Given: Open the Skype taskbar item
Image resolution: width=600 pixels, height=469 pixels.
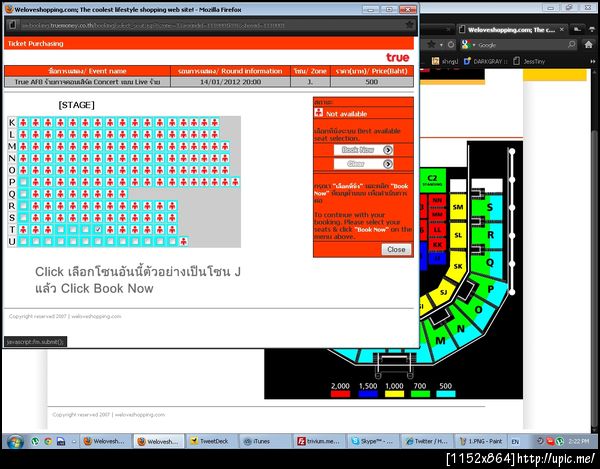Looking at the screenshot, I should point(372,441).
